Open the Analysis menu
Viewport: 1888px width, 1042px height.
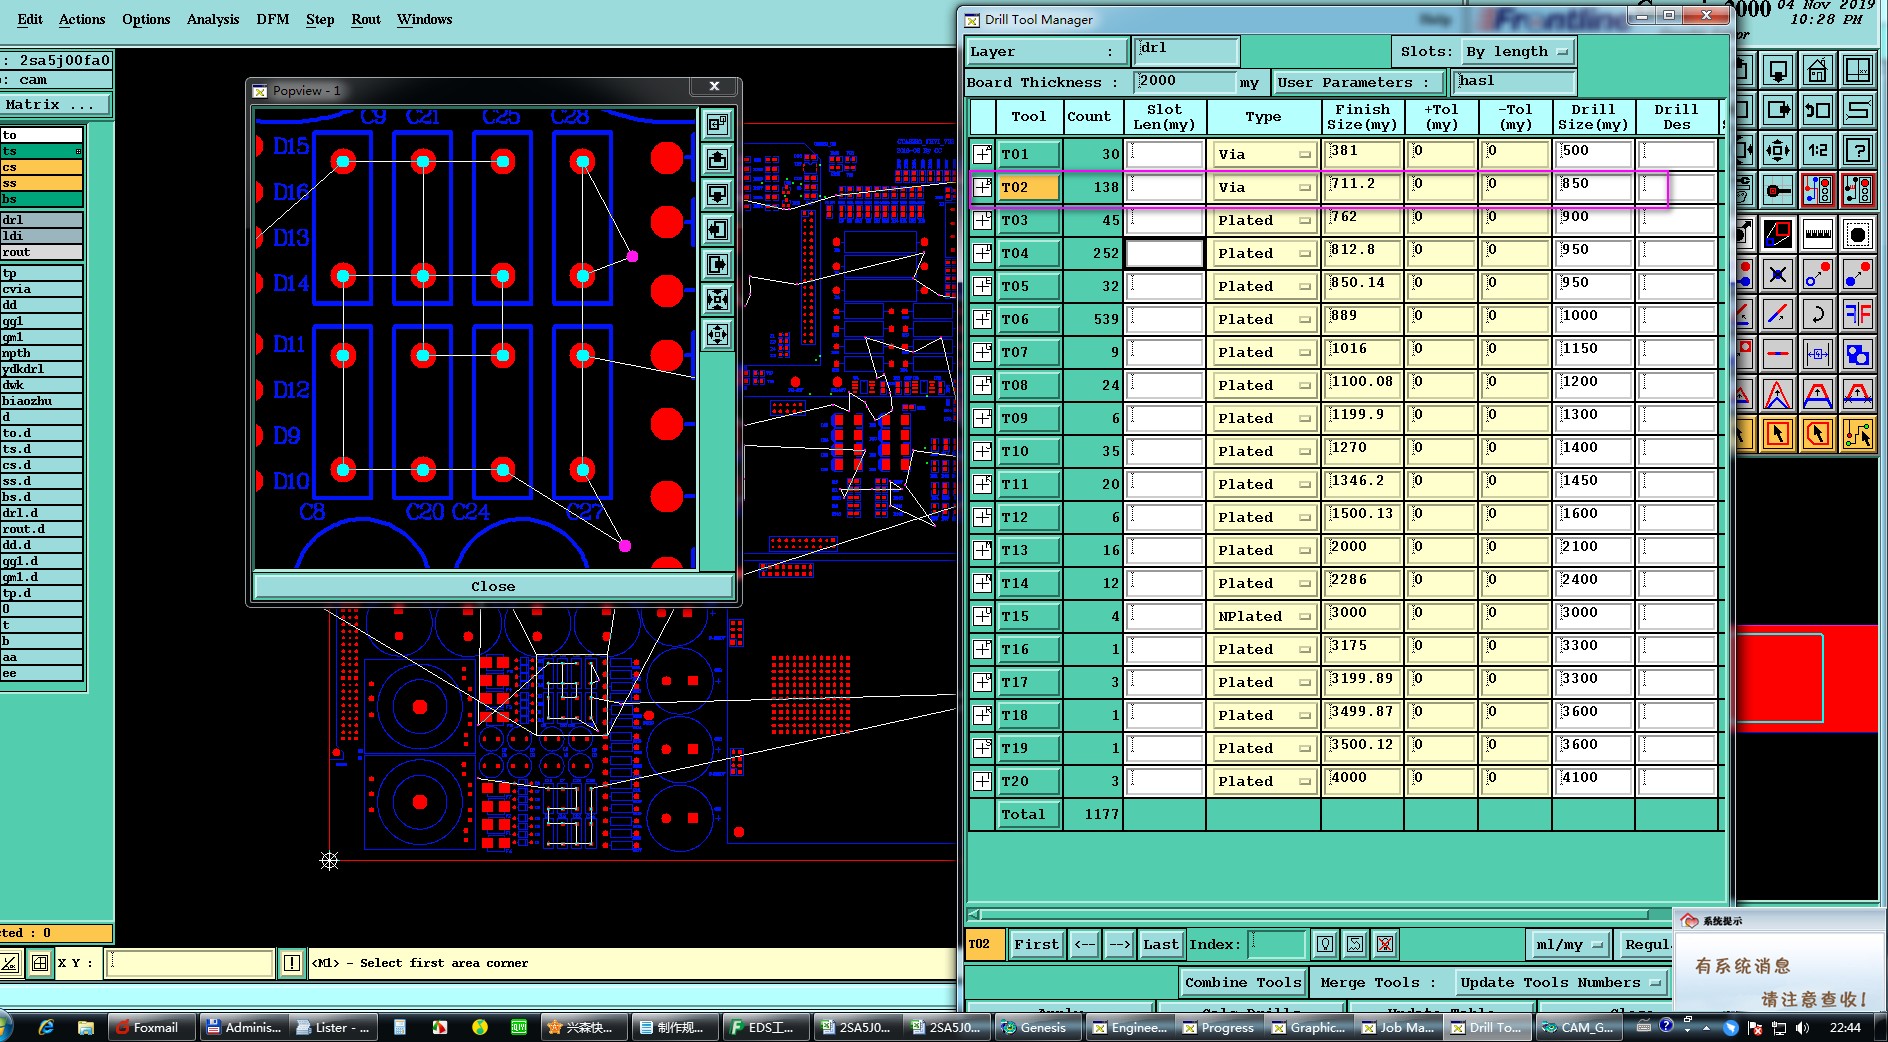(x=212, y=19)
